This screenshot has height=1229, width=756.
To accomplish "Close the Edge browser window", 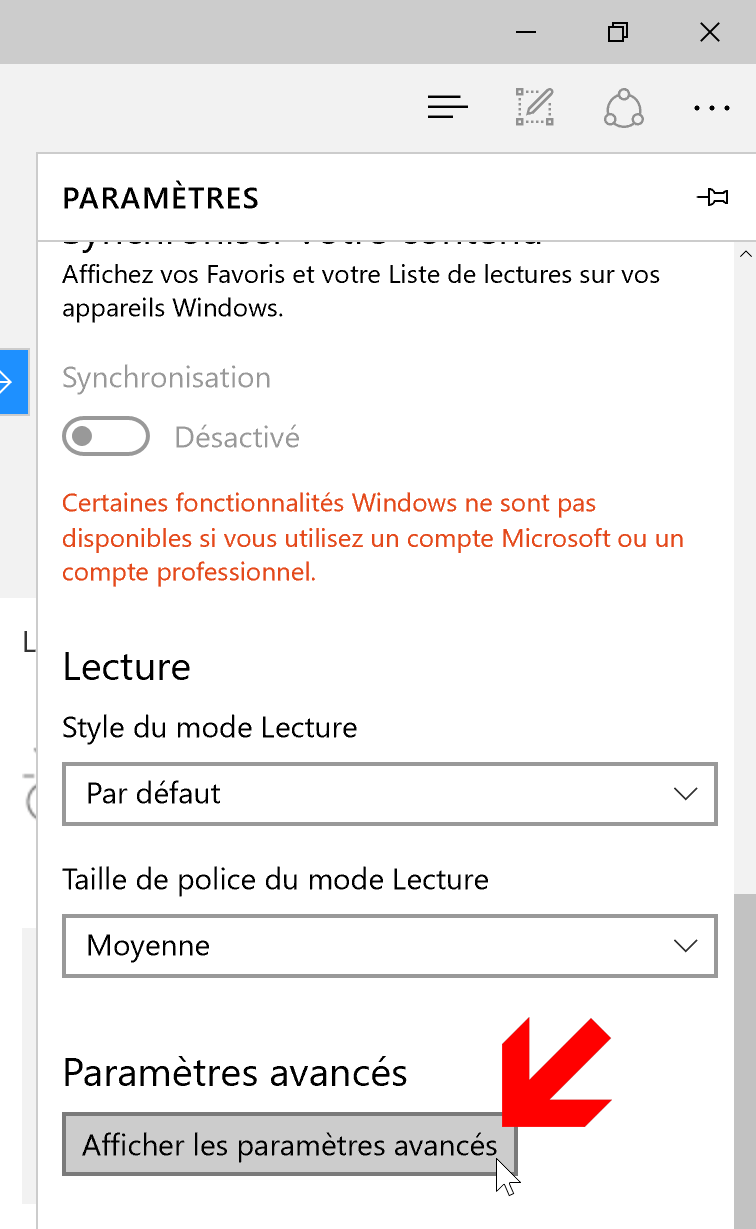I will [710, 32].
